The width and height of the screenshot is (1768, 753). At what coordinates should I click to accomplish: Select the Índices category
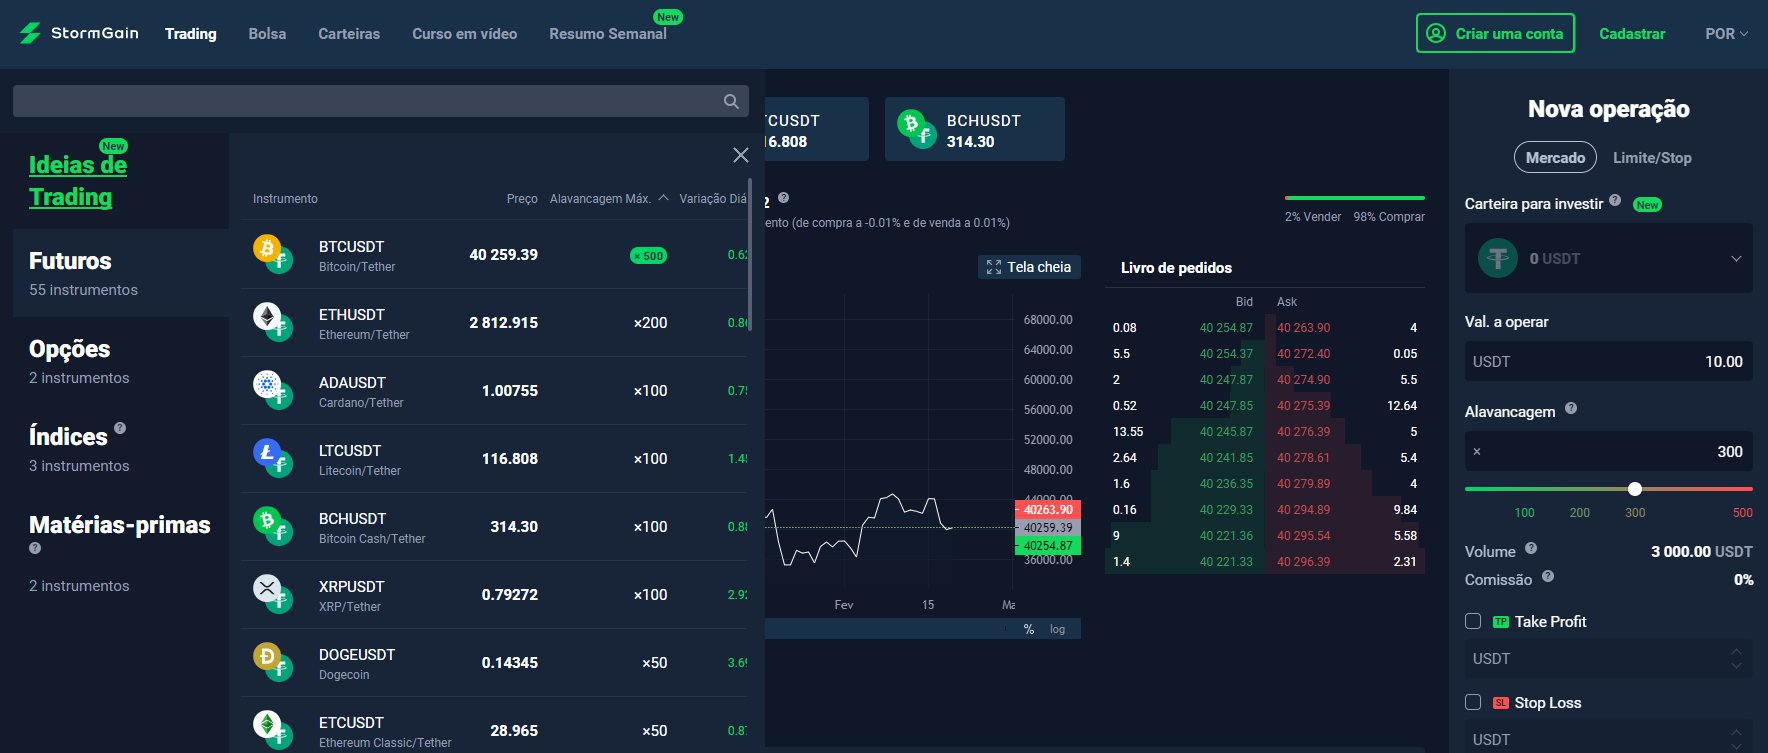[x=121, y=449]
